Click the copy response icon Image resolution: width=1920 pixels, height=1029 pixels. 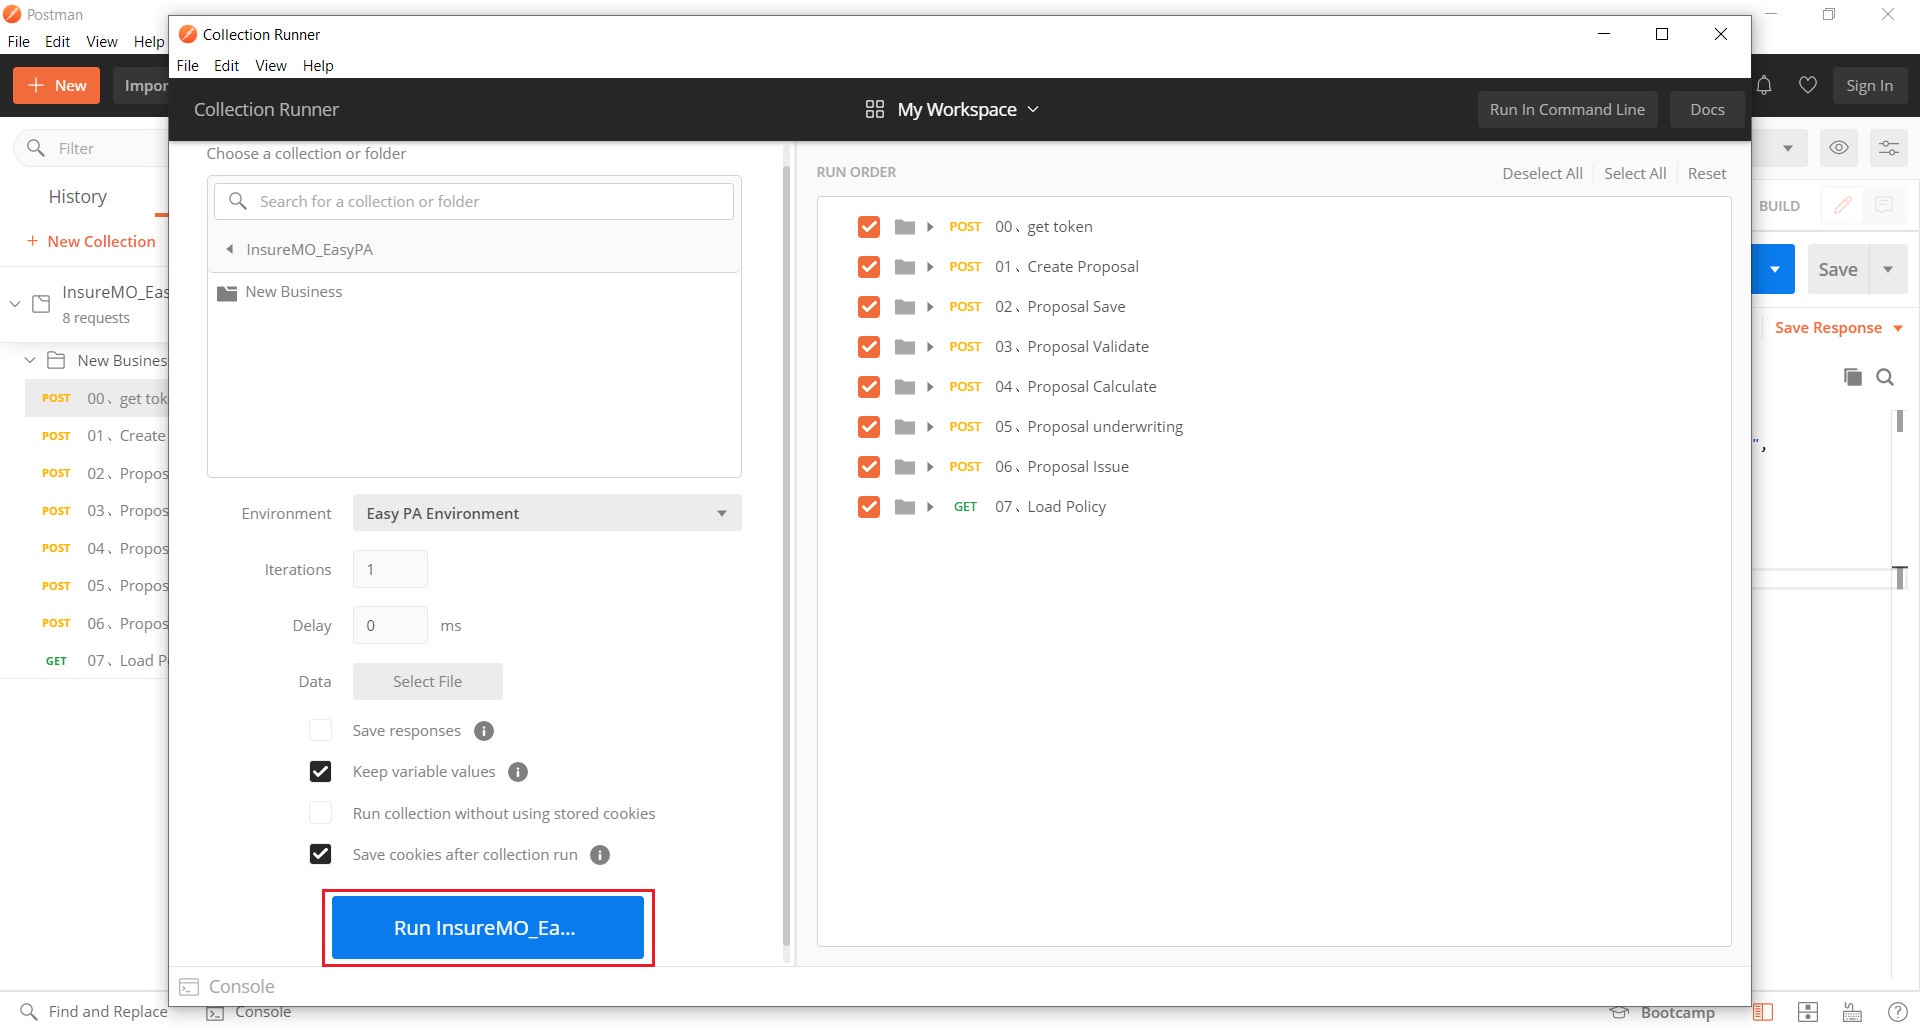pyautogui.click(x=1853, y=377)
